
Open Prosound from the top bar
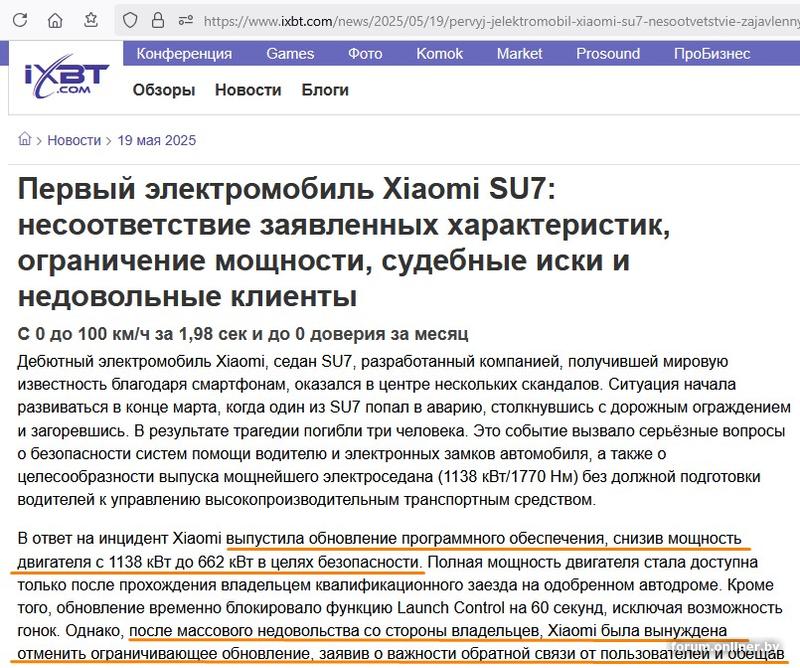tap(608, 54)
